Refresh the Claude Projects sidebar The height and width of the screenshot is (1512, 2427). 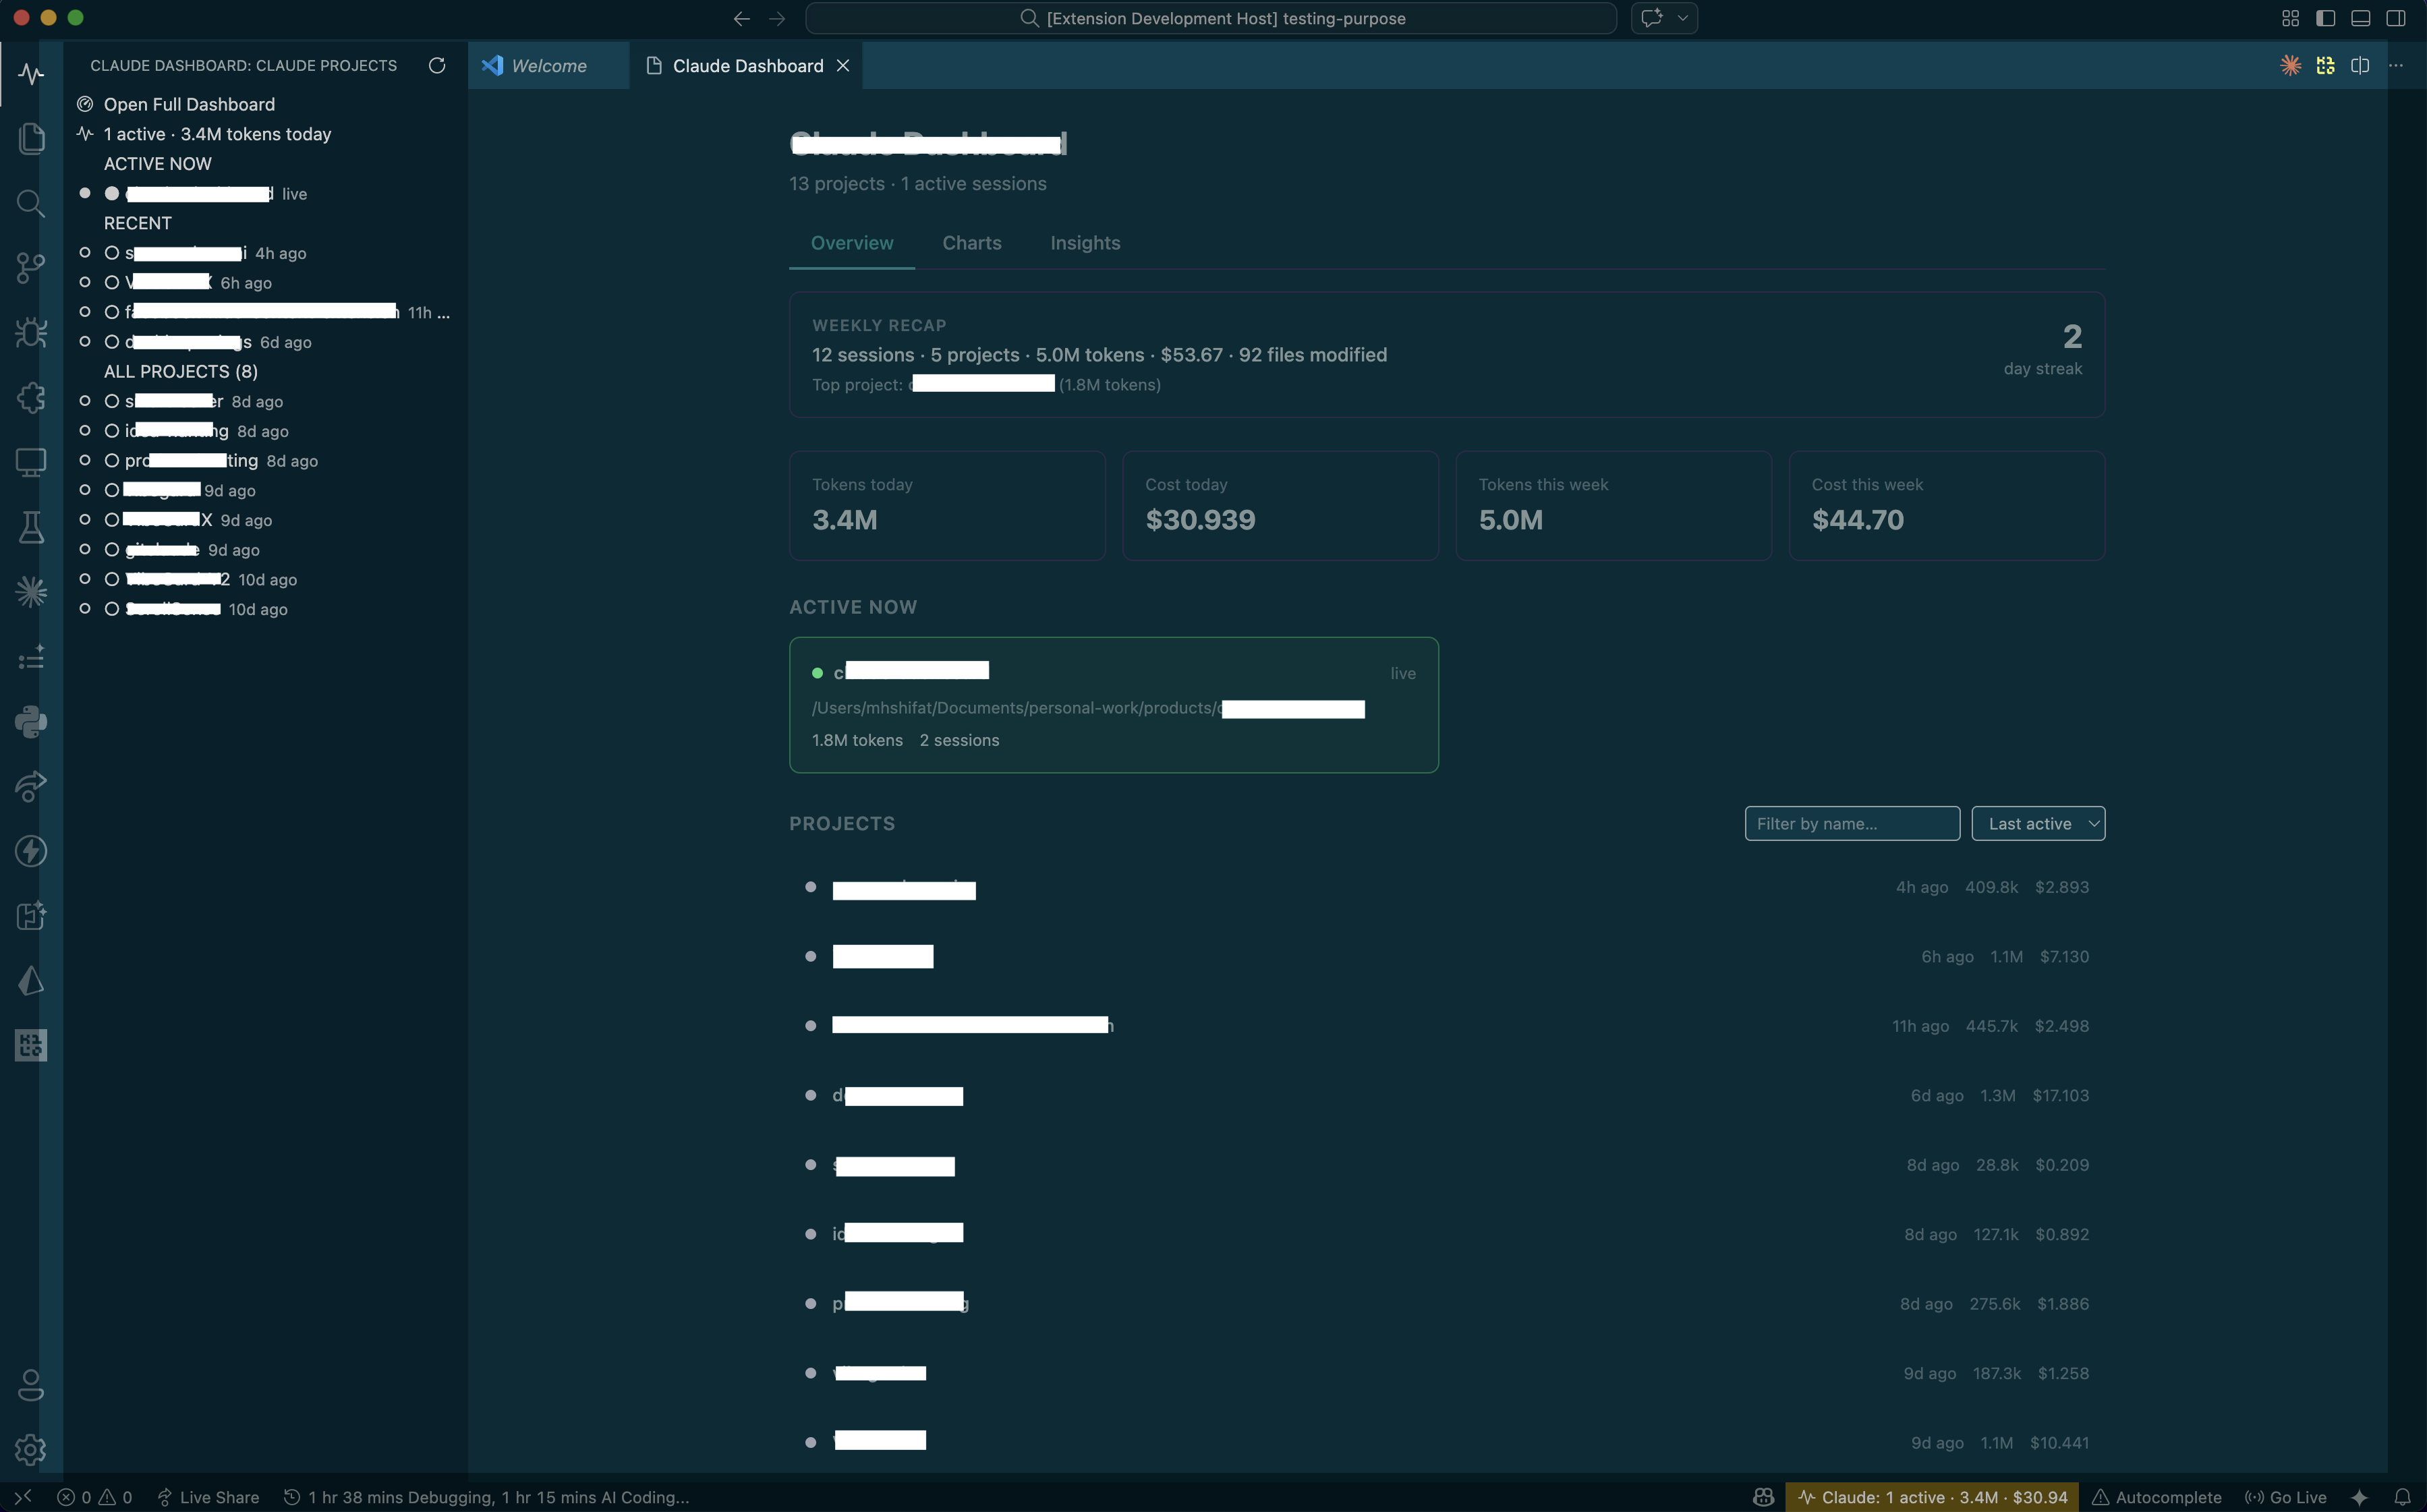click(437, 65)
